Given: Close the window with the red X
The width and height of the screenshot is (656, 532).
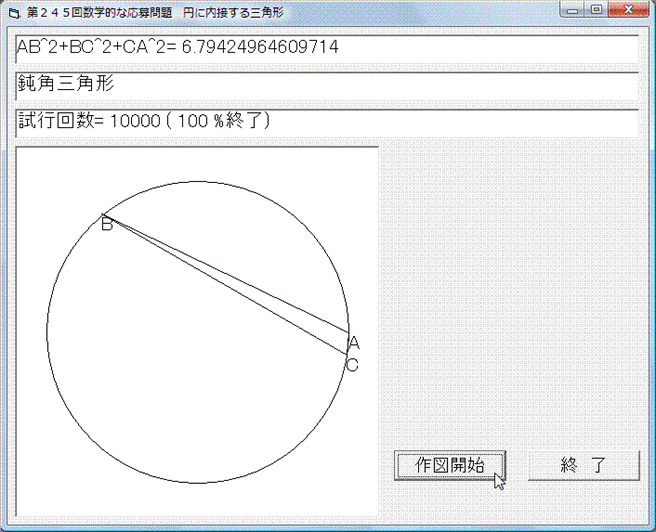Looking at the screenshot, I should pos(626,10).
